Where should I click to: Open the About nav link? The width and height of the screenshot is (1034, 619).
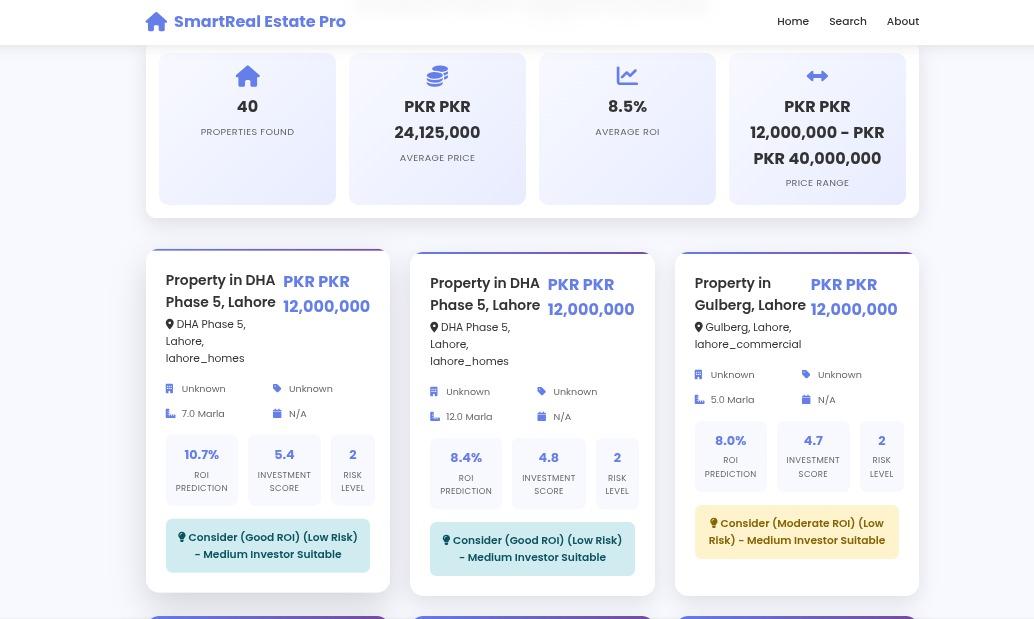pyautogui.click(x=902, y=21)
